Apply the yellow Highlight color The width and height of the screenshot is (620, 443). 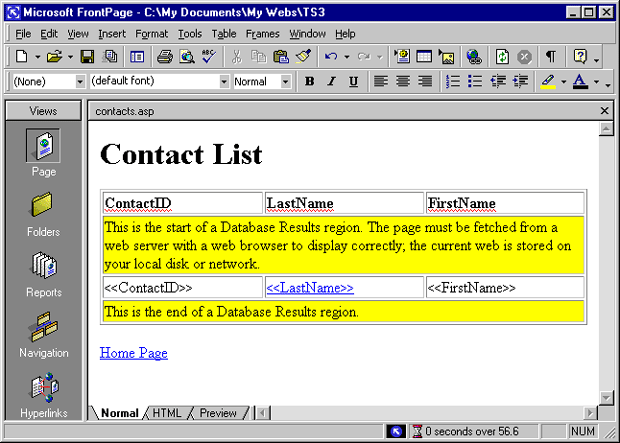click(x=548, y=81)
